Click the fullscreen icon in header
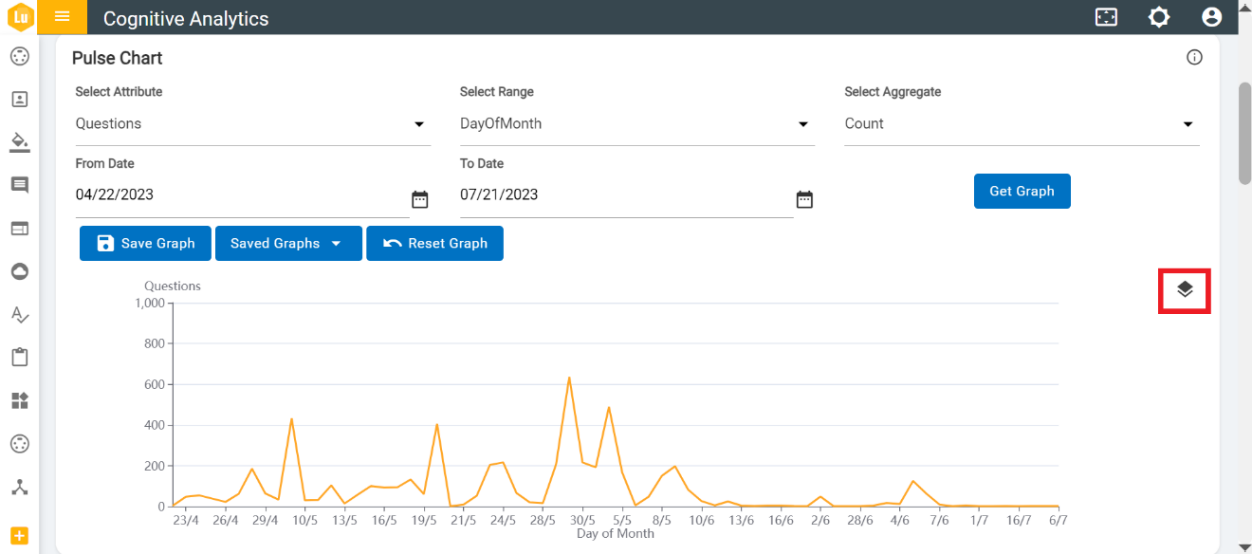 click(x=1106, y=17)
